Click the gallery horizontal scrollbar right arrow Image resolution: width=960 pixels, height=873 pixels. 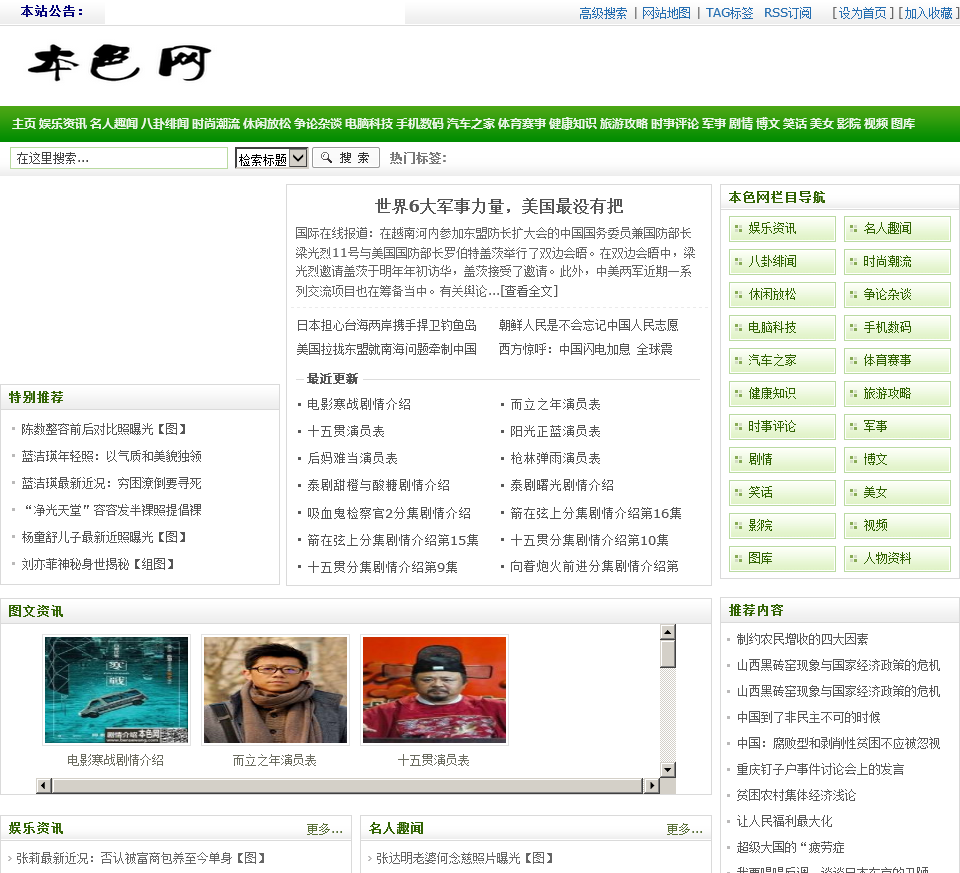click(x=652, y=785)
